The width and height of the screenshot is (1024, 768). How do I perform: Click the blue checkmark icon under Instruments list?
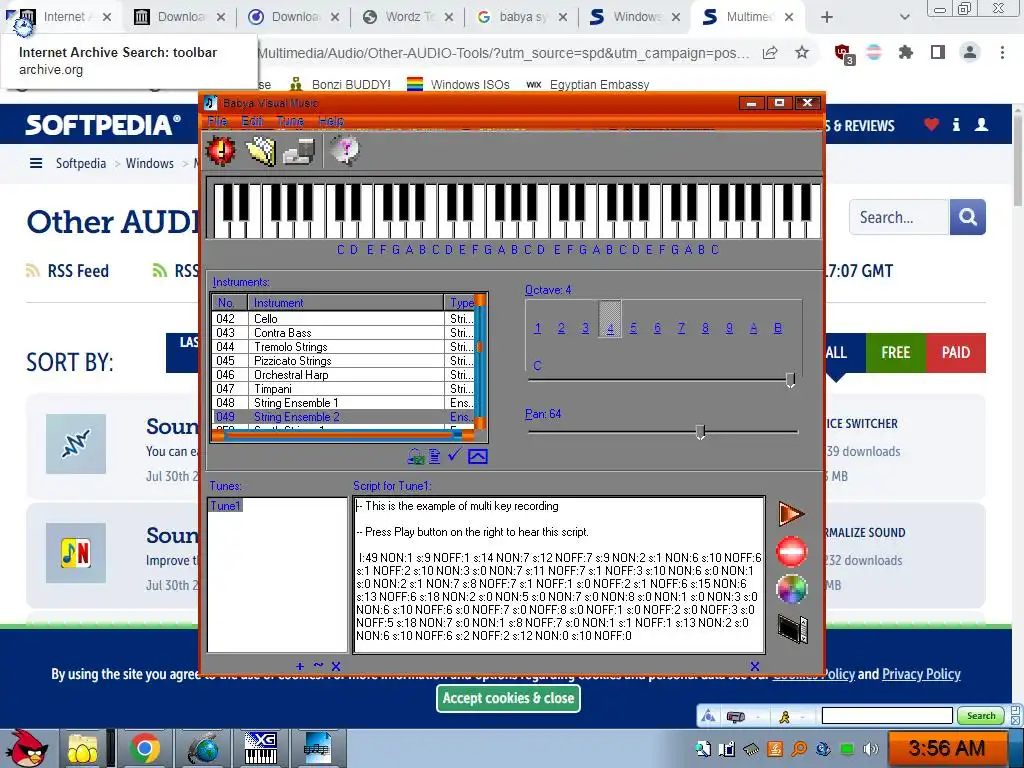click(455, 455)
